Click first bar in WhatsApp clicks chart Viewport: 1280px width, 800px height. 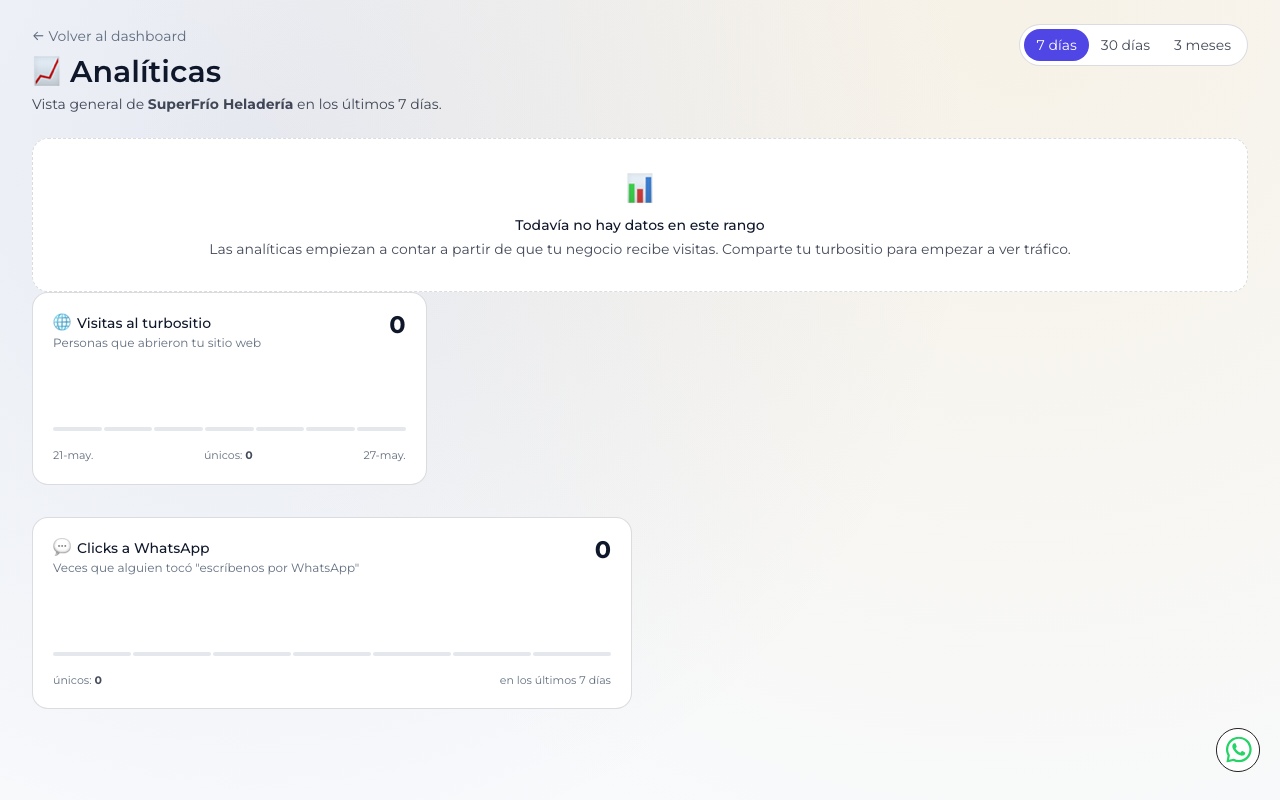92,654
